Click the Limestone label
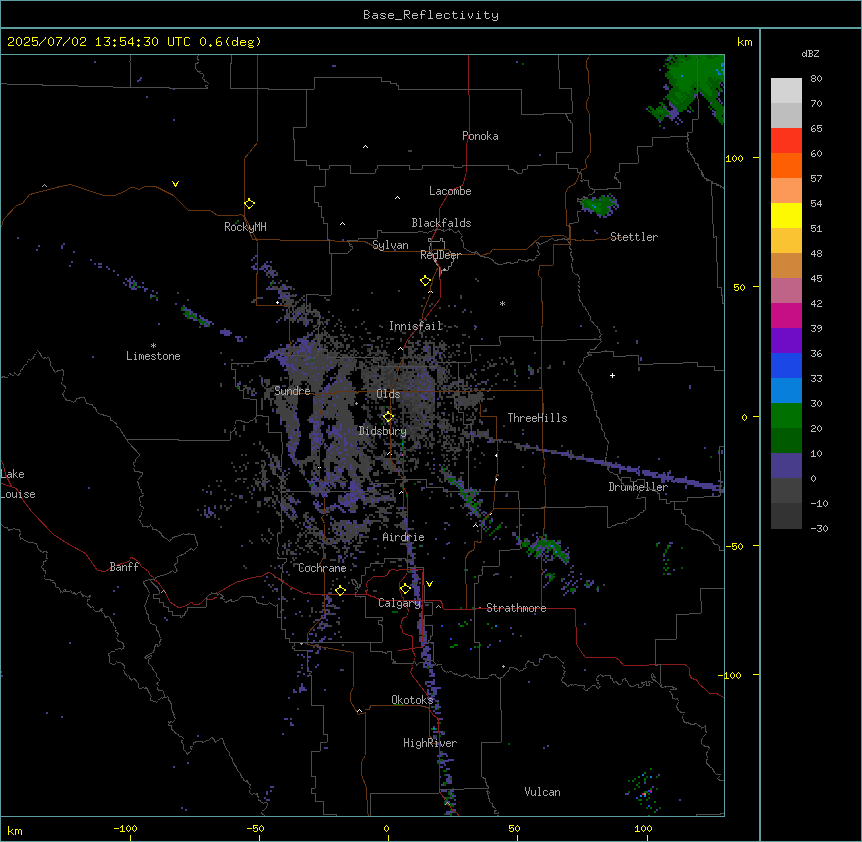Image resolution: width=862 pixels, height=842 pixels. (153, 356)
